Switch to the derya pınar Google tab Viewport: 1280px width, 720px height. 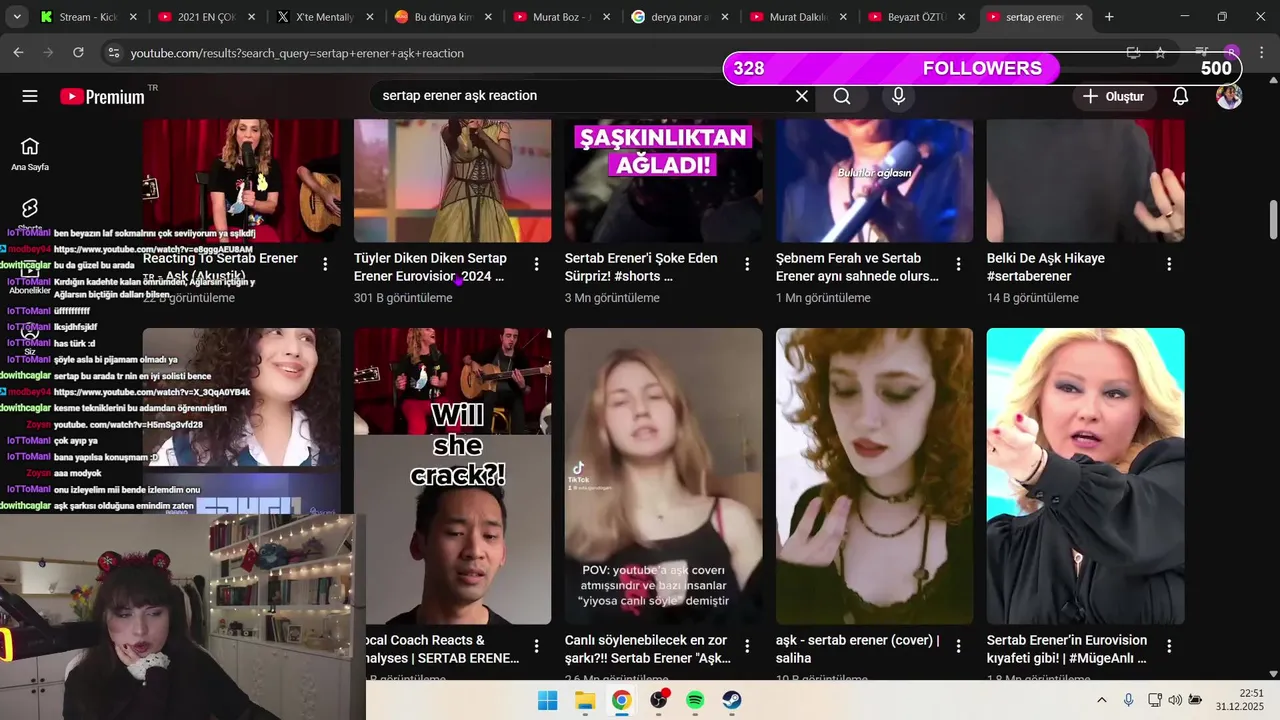(682, 17)
